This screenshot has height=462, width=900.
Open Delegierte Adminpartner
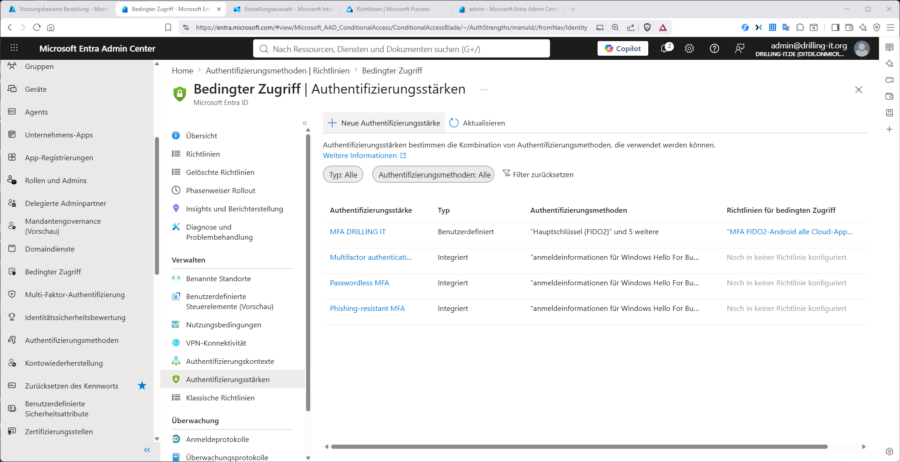coord(65,203)
